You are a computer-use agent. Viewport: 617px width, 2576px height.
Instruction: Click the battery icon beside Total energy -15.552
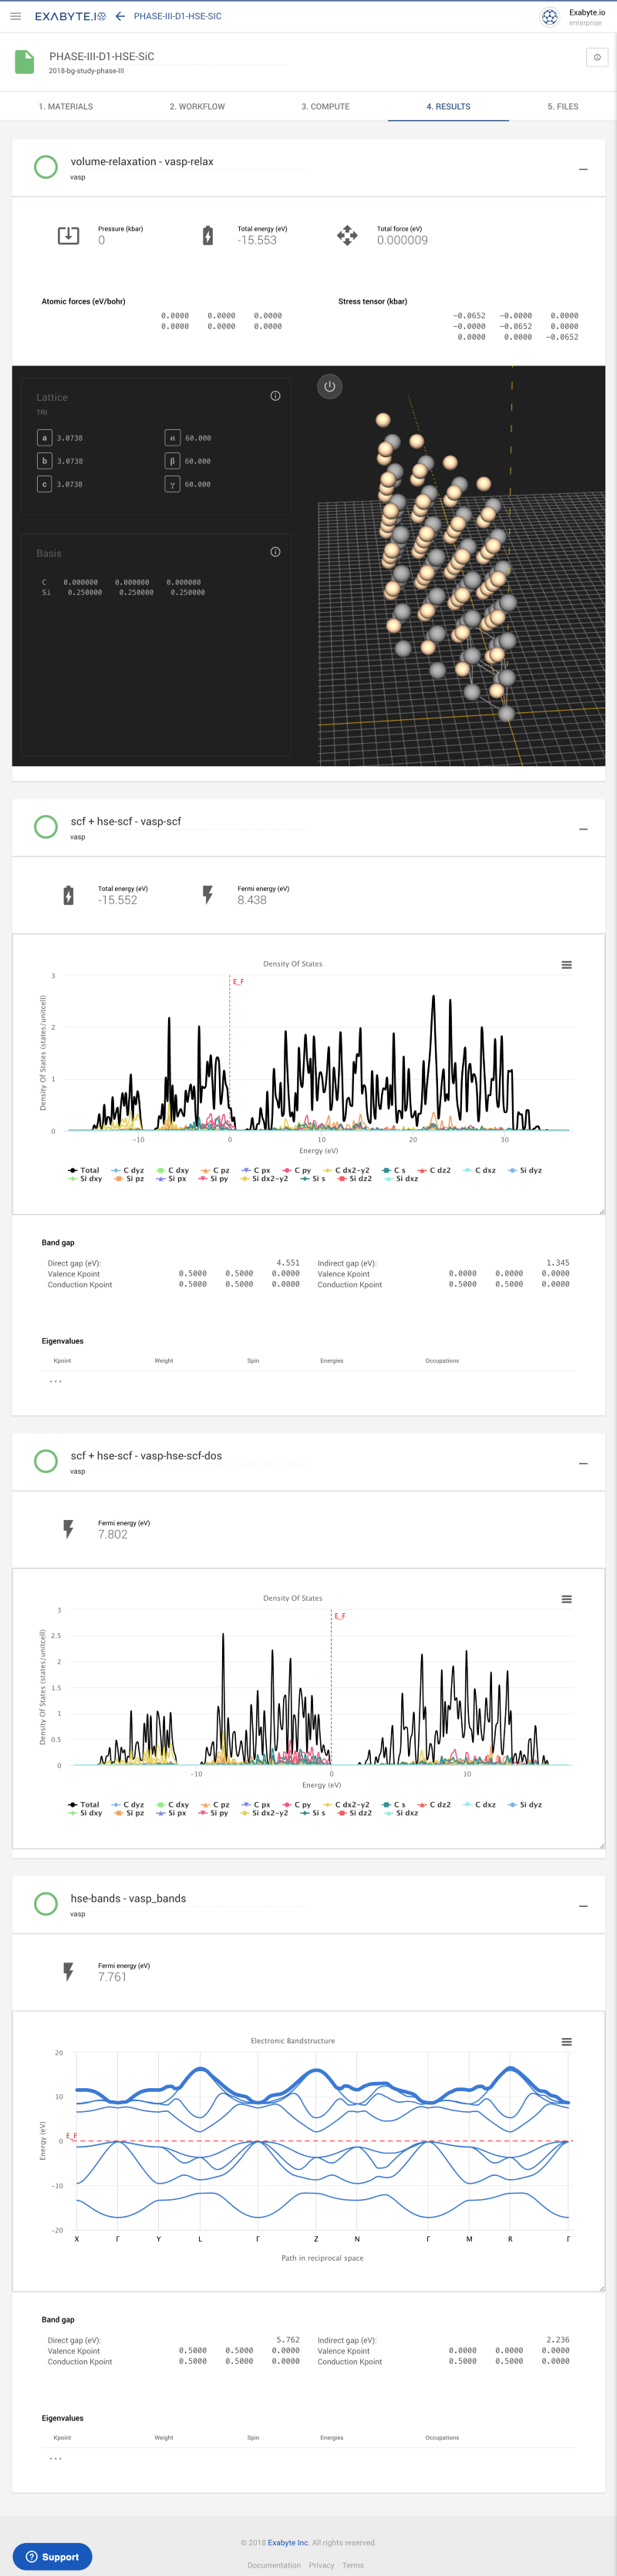tap(68, 895)
